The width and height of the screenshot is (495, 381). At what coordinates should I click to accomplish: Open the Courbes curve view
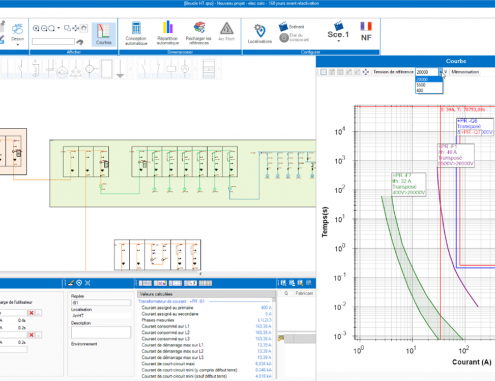coord(103,34)
